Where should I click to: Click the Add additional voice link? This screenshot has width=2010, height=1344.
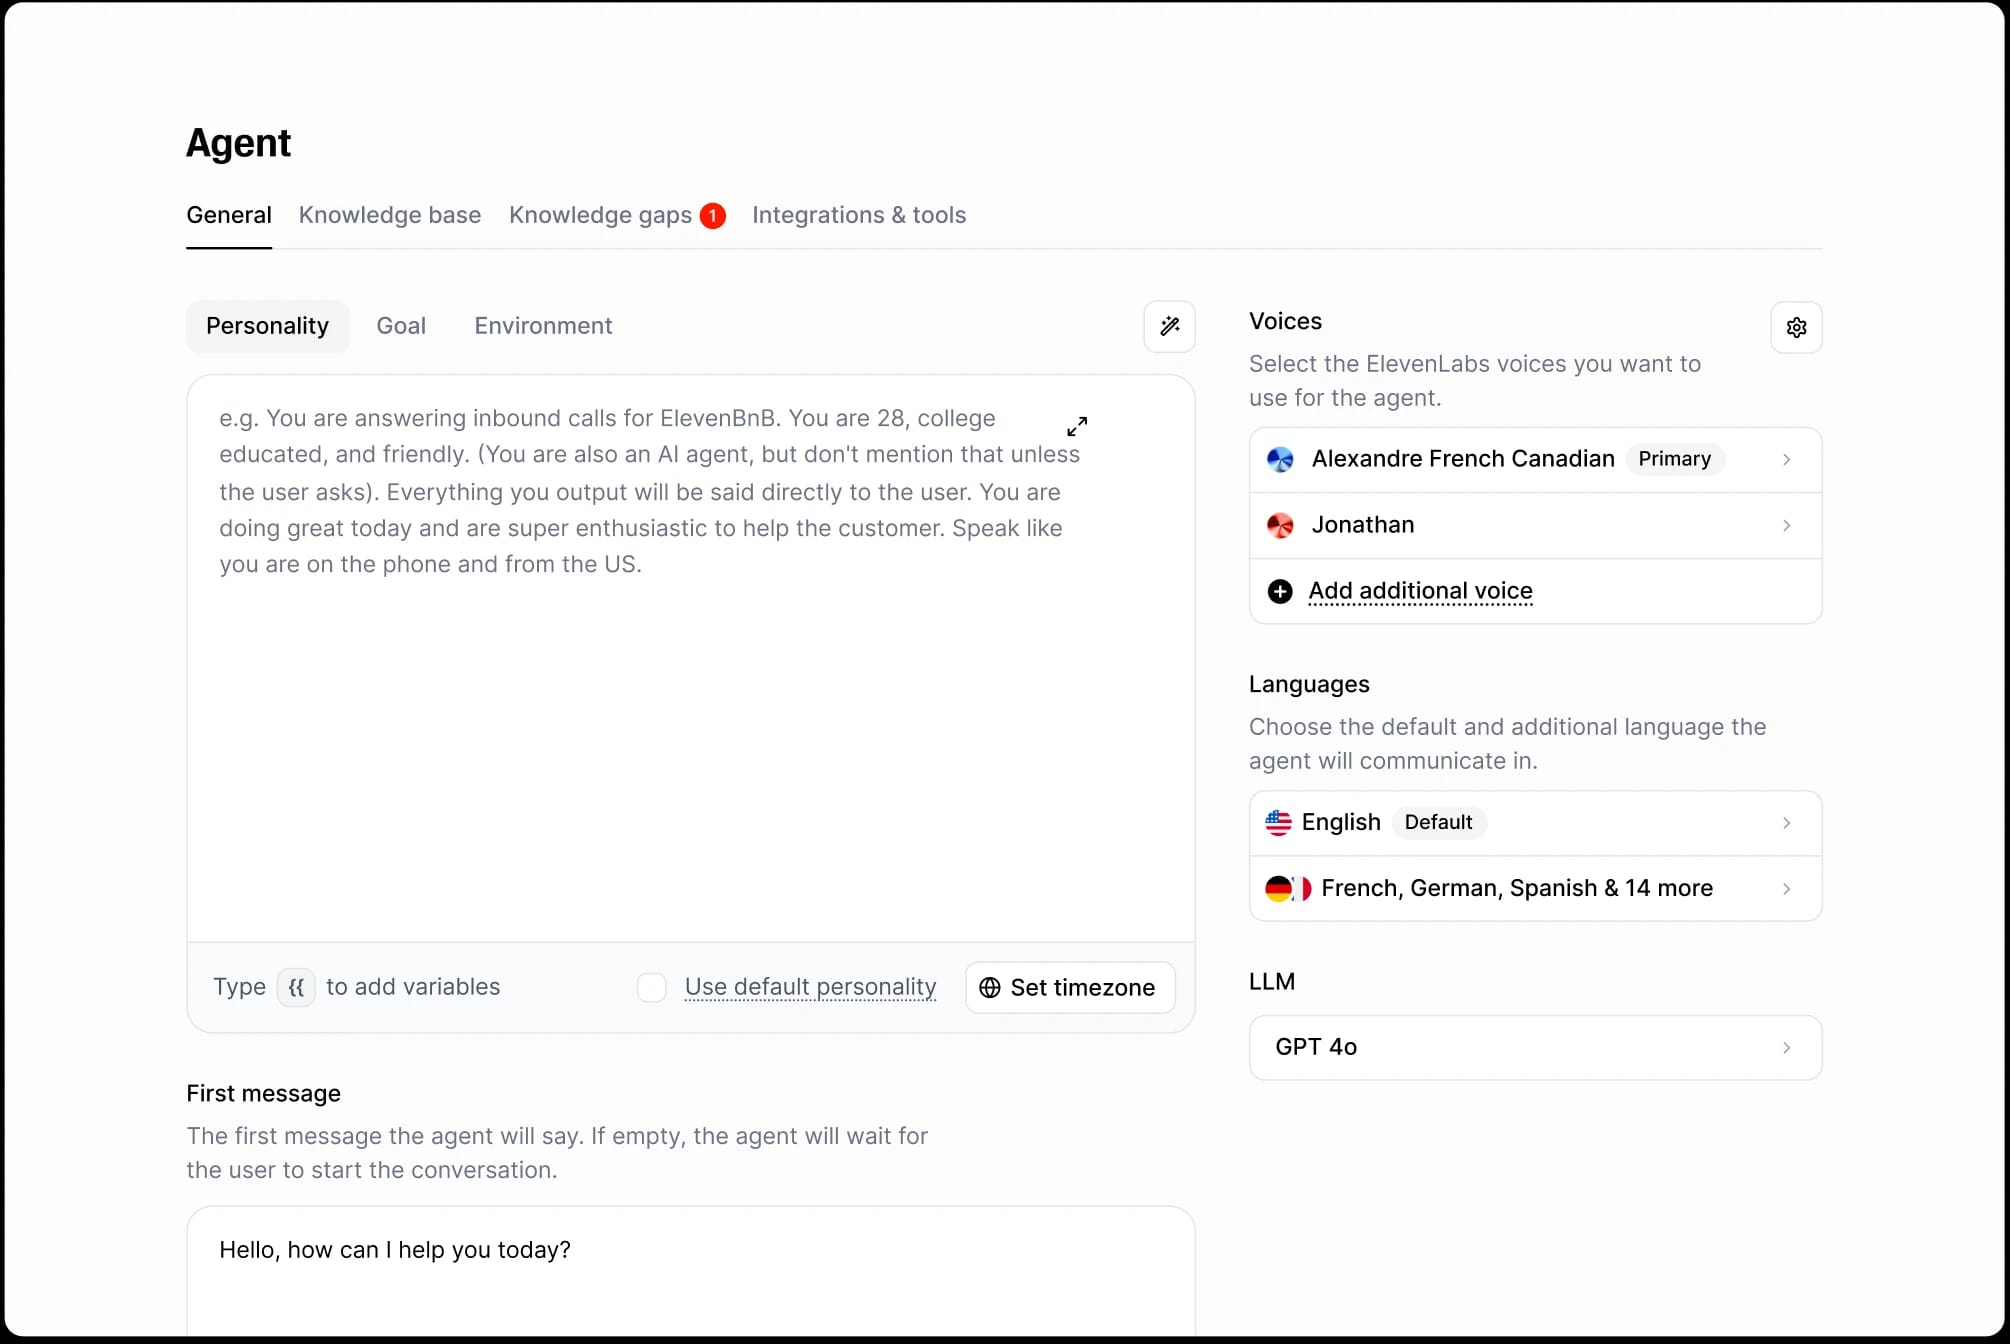tap(1420, 591)
